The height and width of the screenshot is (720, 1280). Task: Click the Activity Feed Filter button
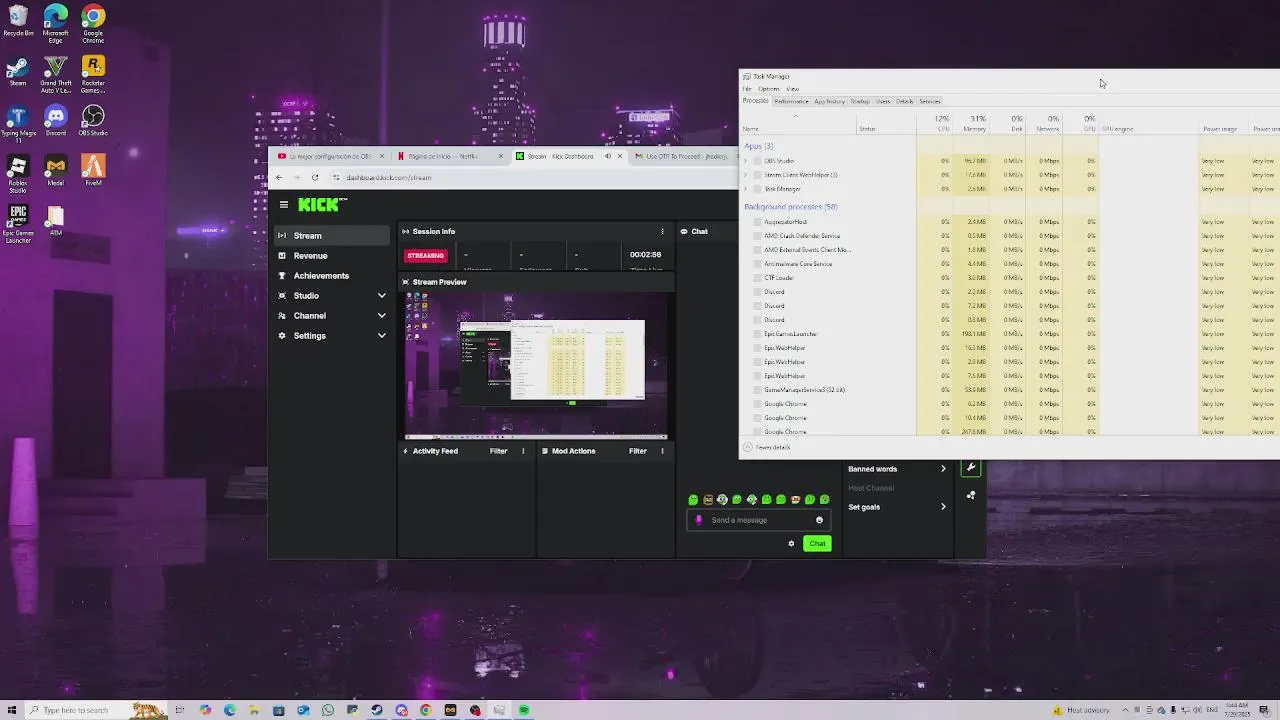tap(498, 451)
